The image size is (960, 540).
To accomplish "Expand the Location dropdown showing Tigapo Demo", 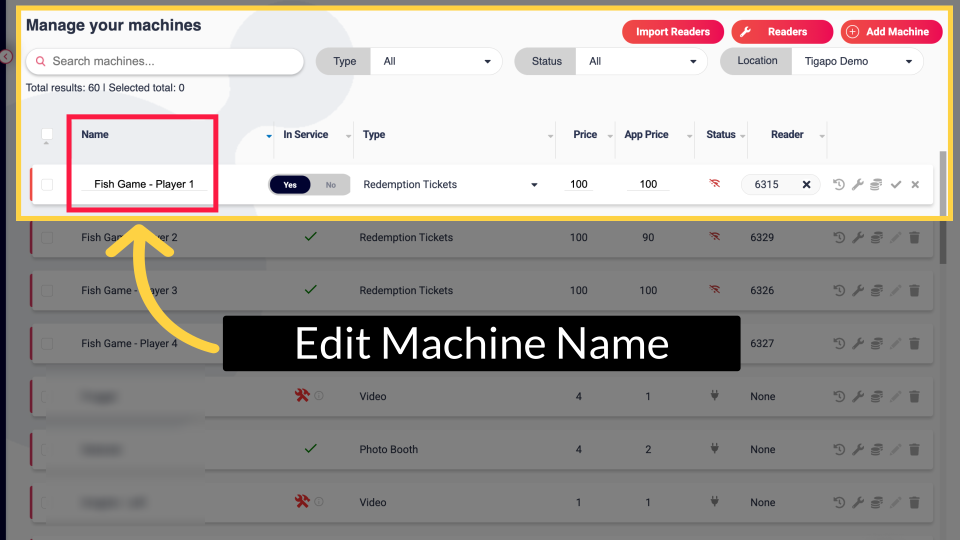I will 857,62.
